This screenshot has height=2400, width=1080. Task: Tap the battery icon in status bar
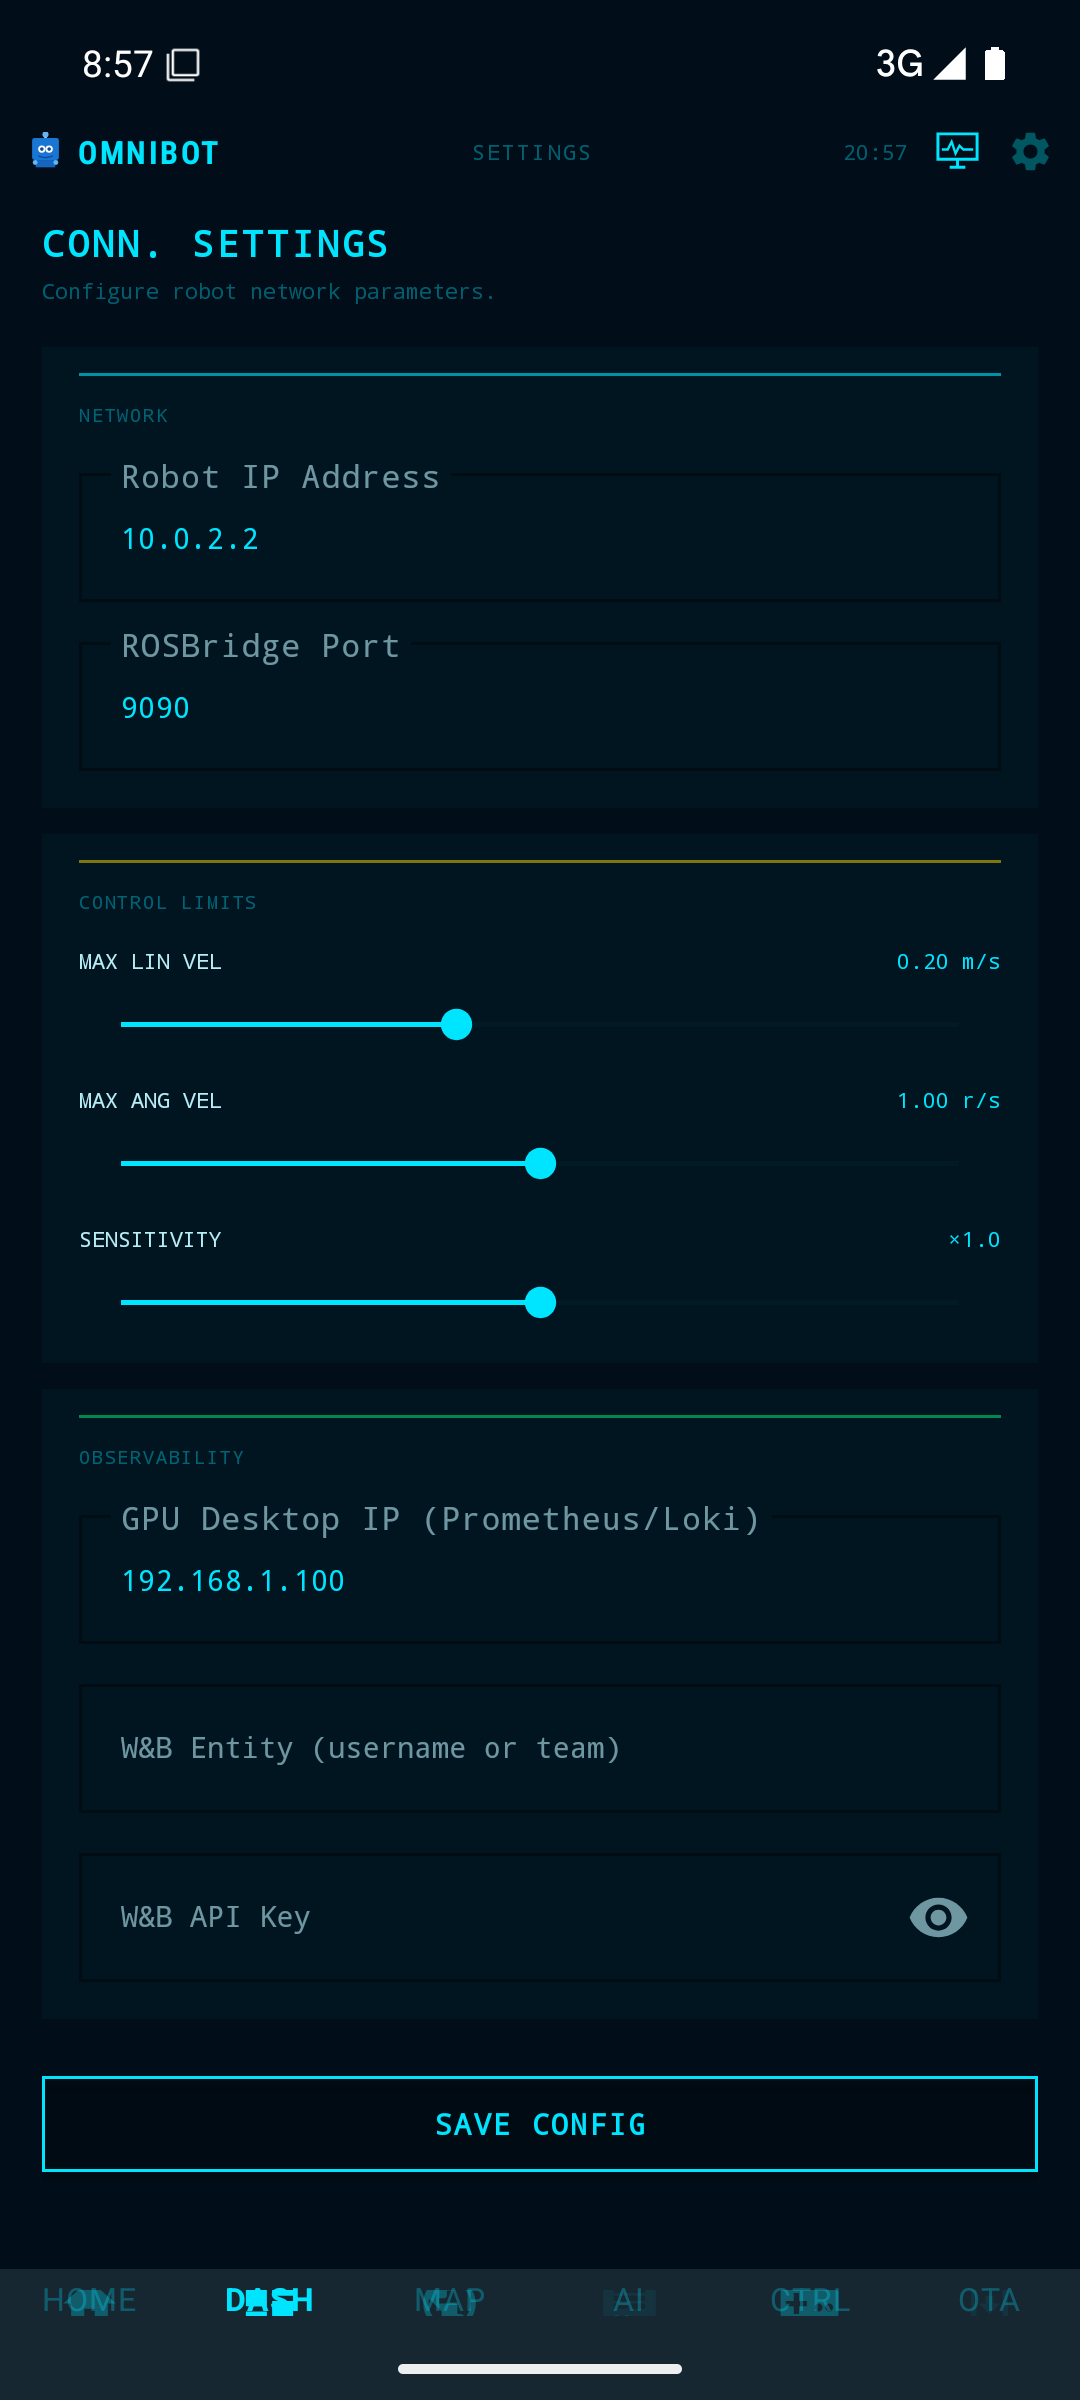pyautogui.click(x=995, y=63)
